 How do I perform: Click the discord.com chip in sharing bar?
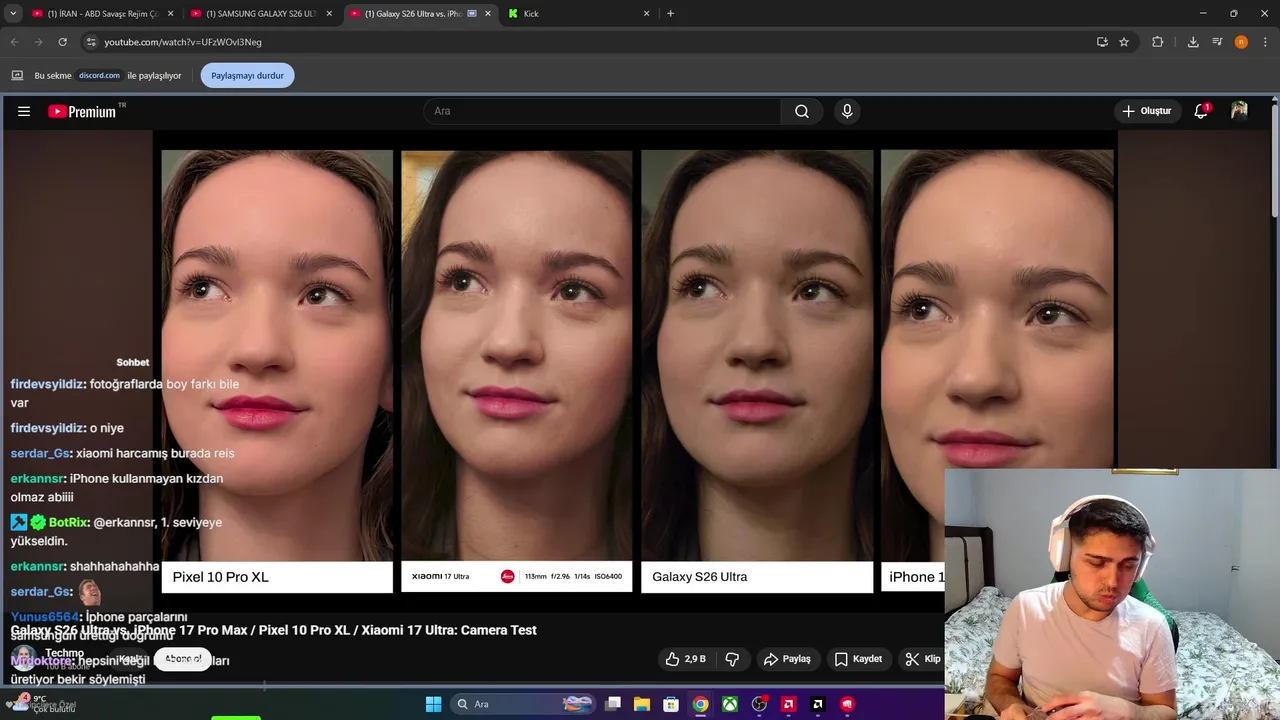(99, 75)
